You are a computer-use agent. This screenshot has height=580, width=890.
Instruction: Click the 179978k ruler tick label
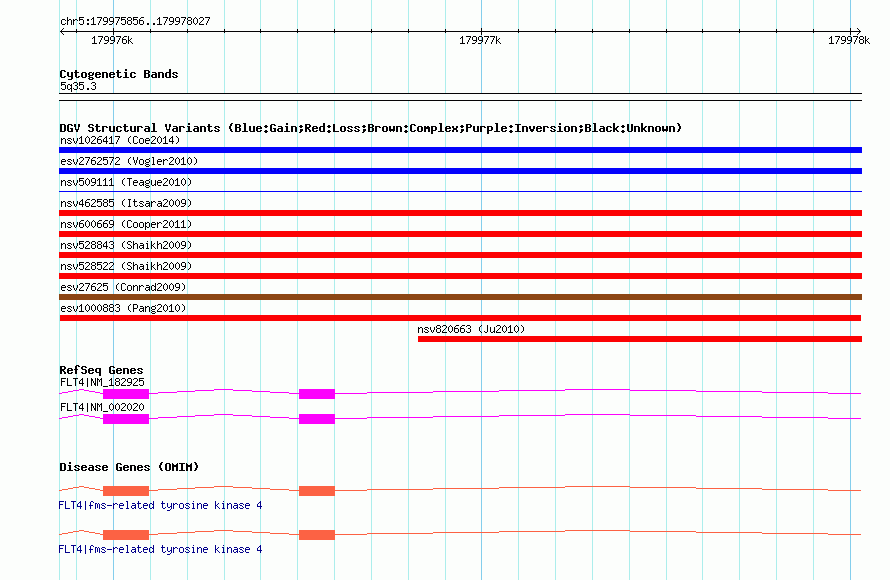tap(849, 40)
